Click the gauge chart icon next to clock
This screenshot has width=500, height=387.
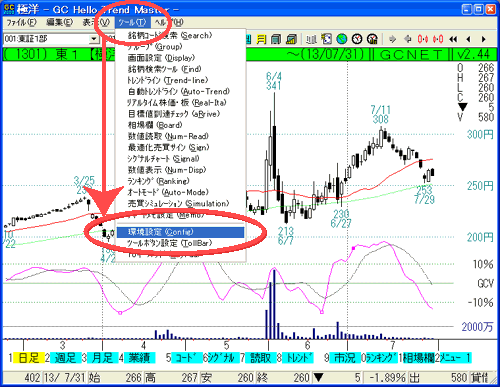point(372,39)
